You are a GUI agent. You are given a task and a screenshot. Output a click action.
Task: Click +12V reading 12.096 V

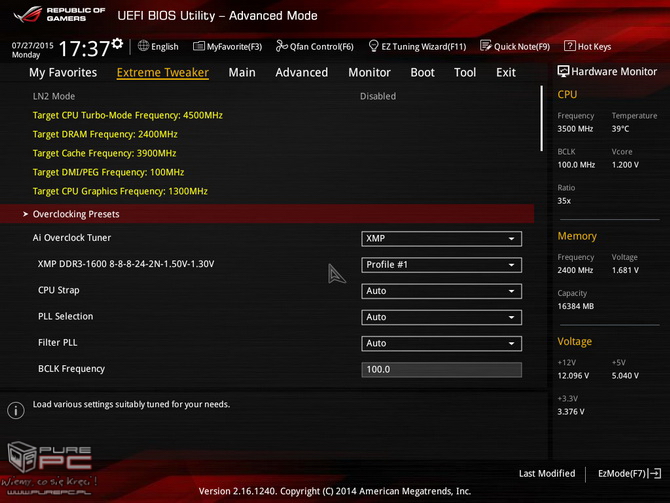pyautogui.click(x=573, y=376)
